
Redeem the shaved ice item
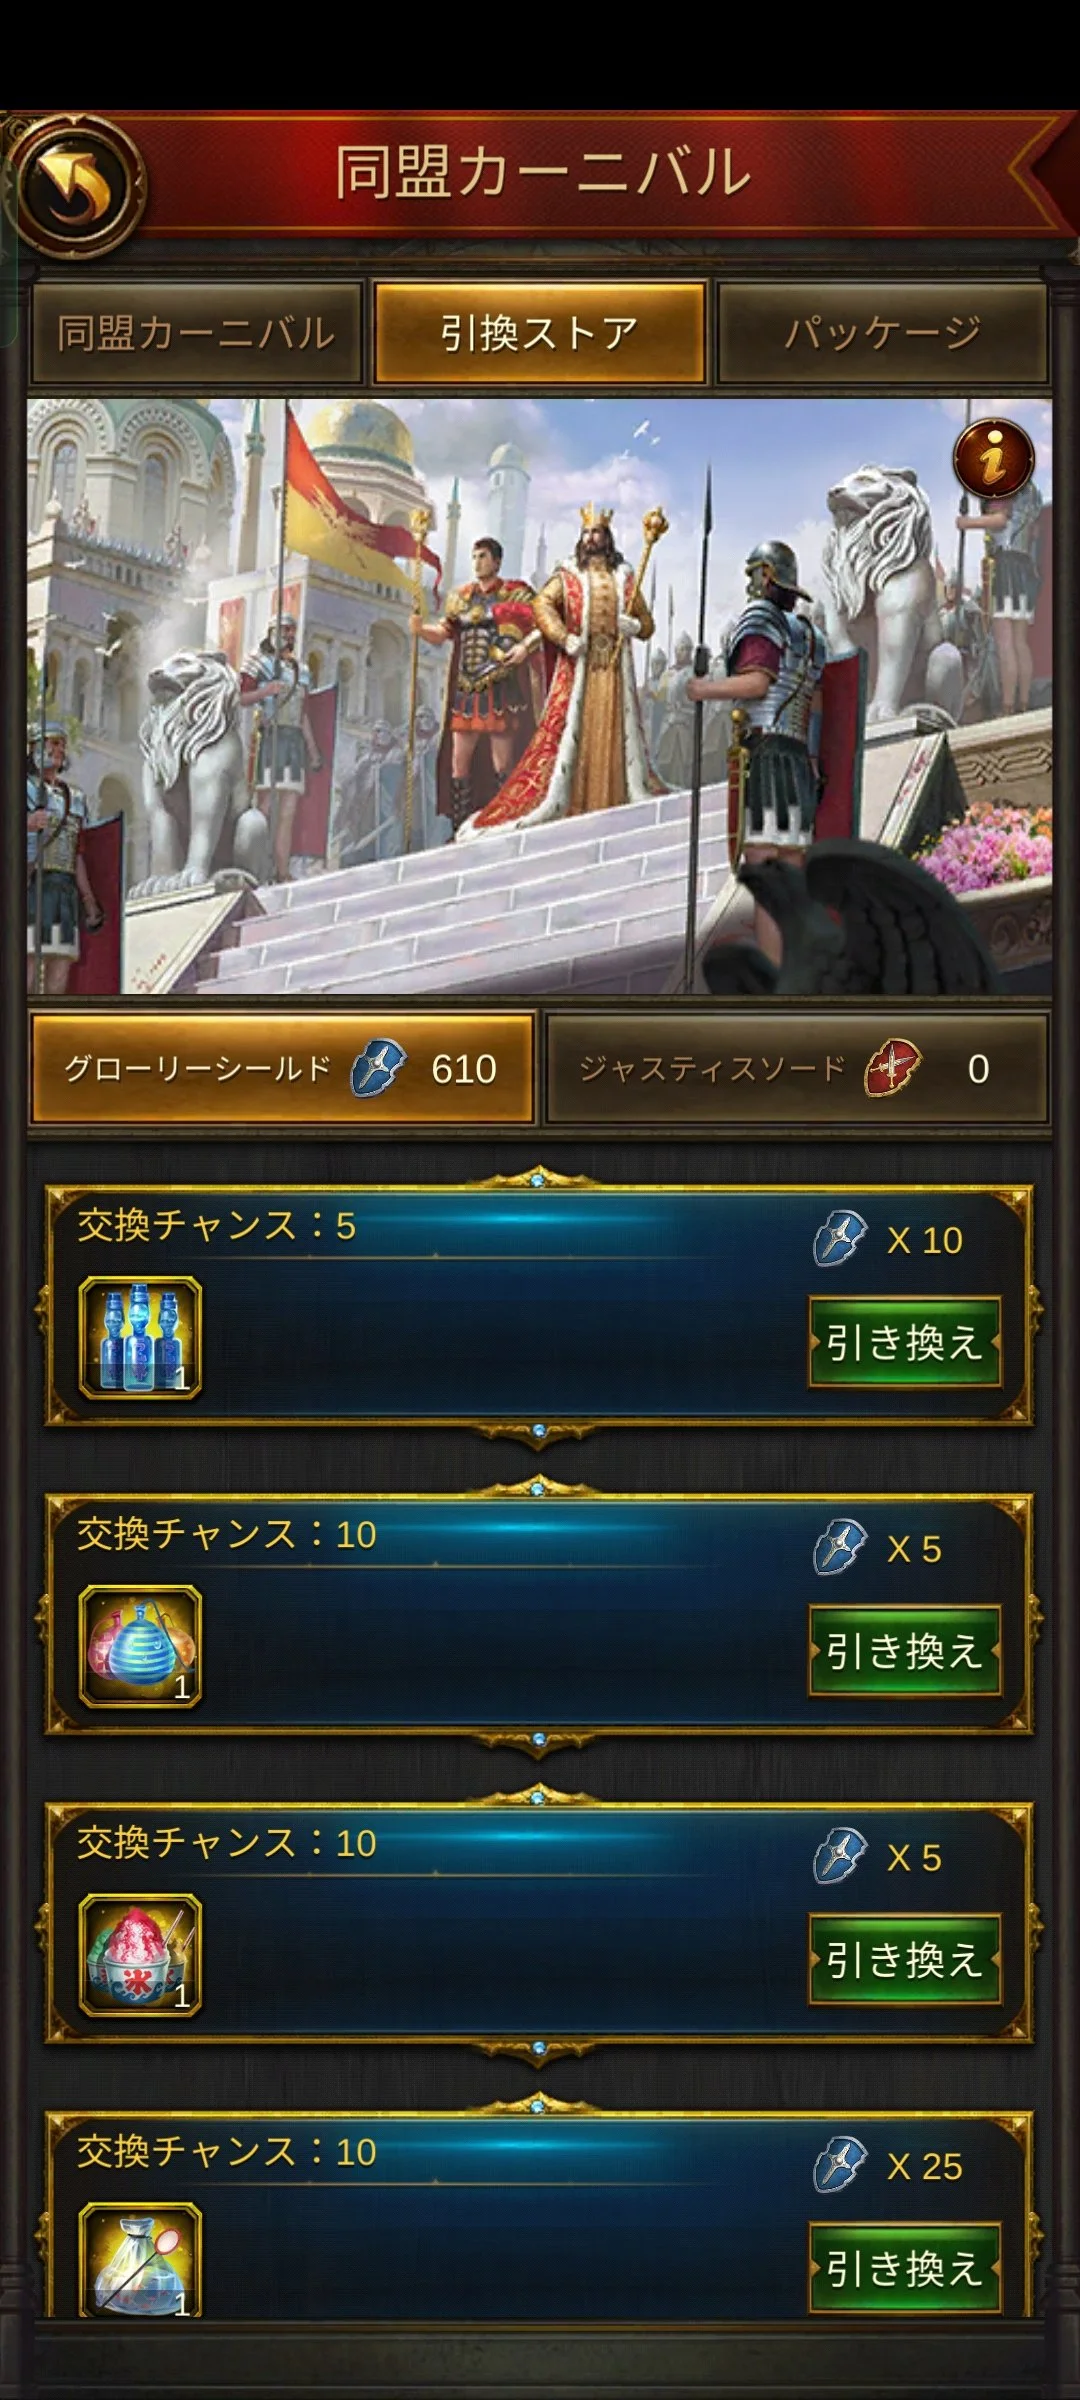(x=905, y=1960)
